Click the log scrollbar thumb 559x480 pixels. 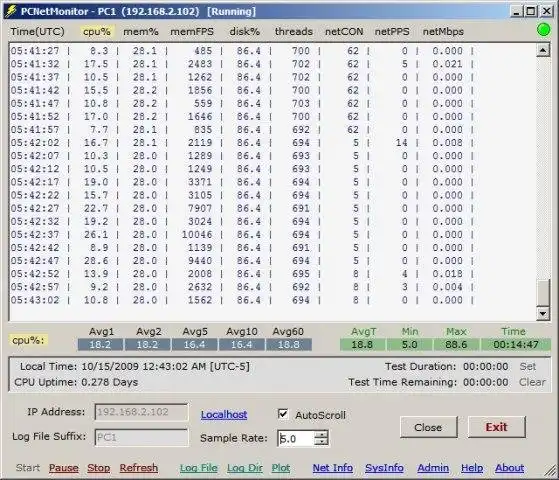pyautogui.click(x=543, y=292)
